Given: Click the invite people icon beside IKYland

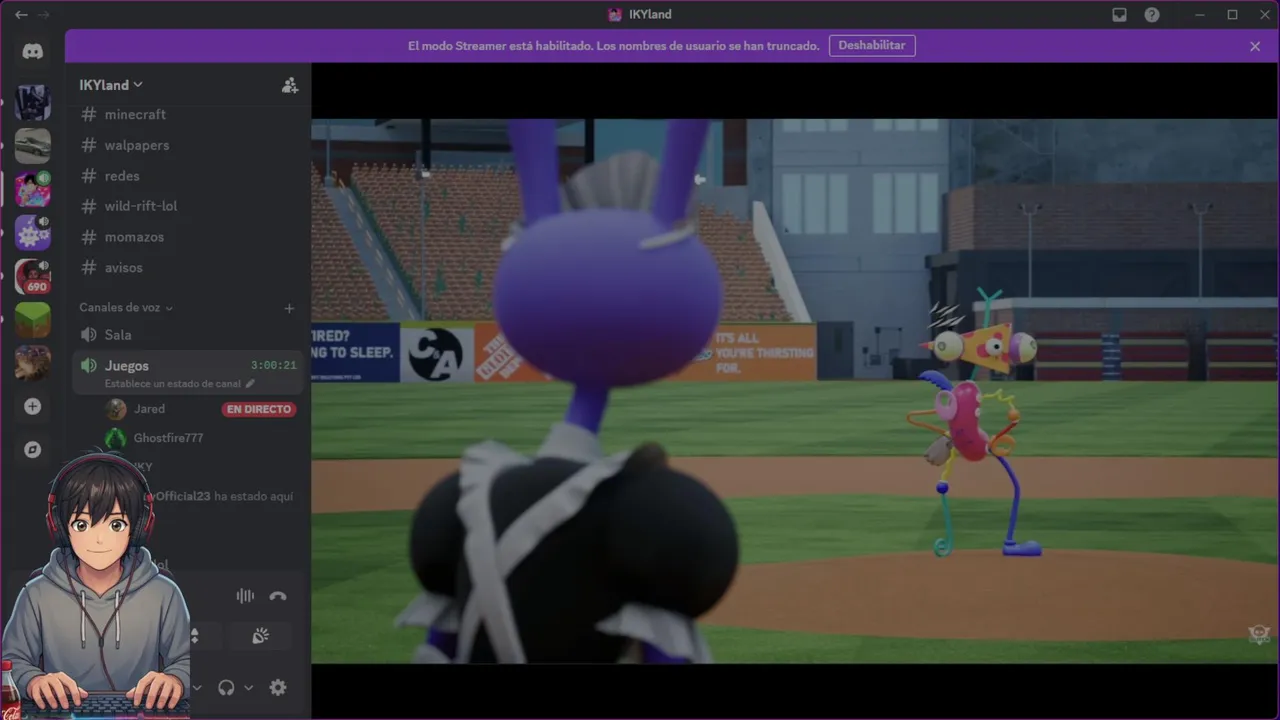Looking at the screenshot, I should click(x=290, y=85).
